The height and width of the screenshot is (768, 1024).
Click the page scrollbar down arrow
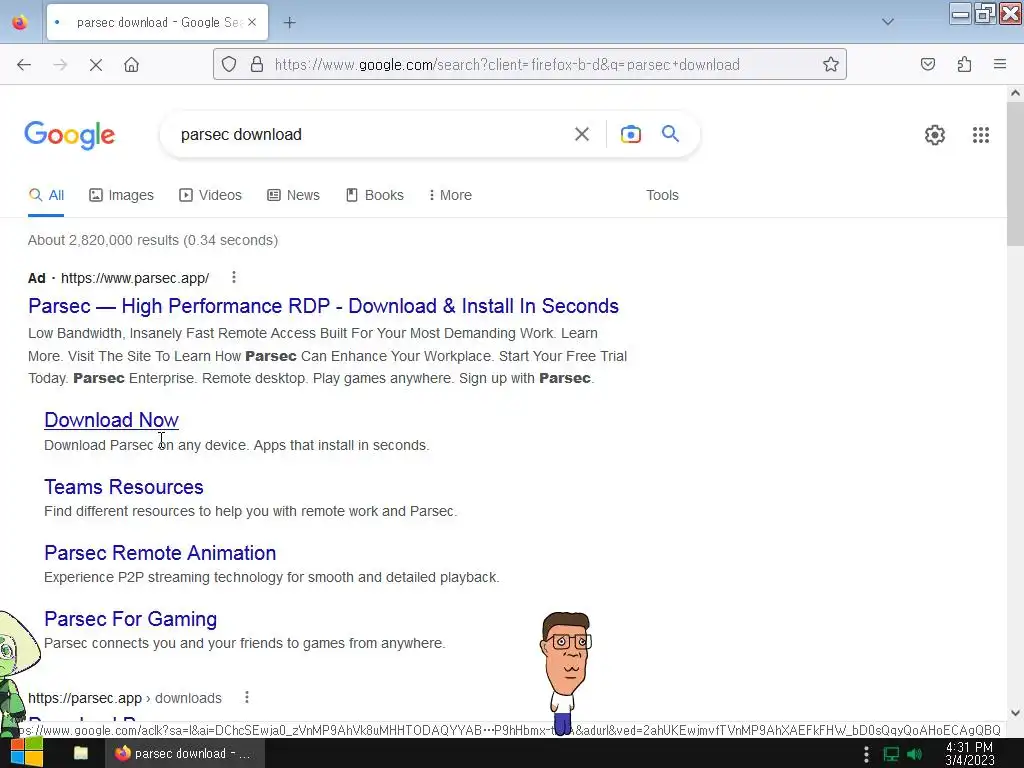1015,713
